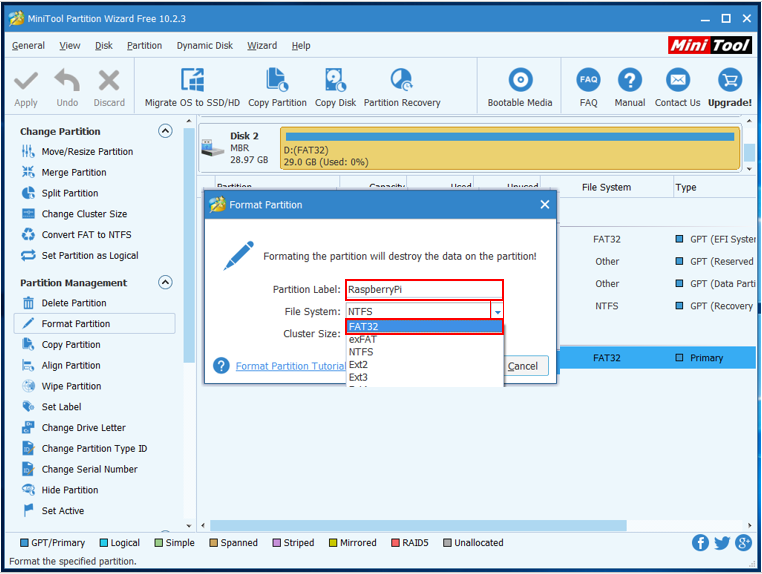Viewport: 762px width, 574px height.
Task: Select NTFS option in dropdown list
Action: pos(424,352)
